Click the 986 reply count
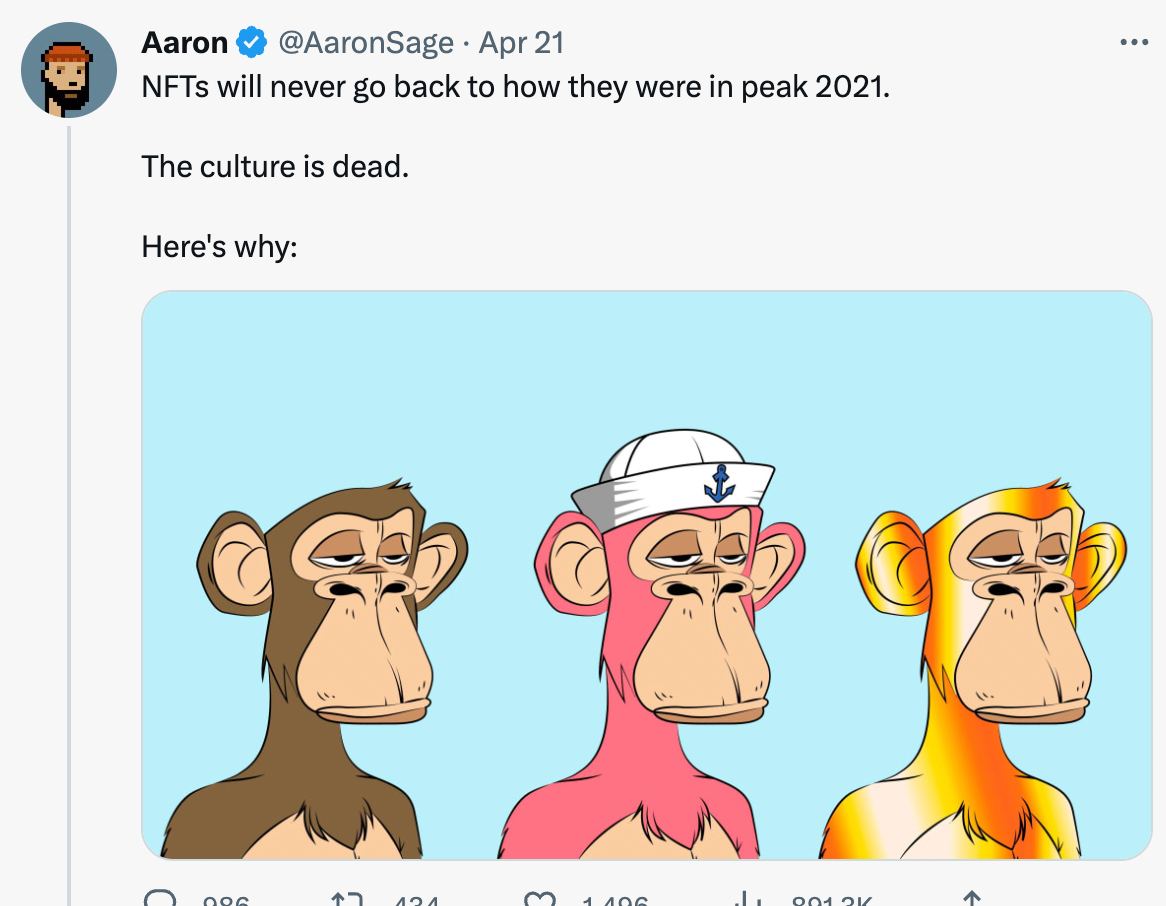1166x906 pixels. 226,900
